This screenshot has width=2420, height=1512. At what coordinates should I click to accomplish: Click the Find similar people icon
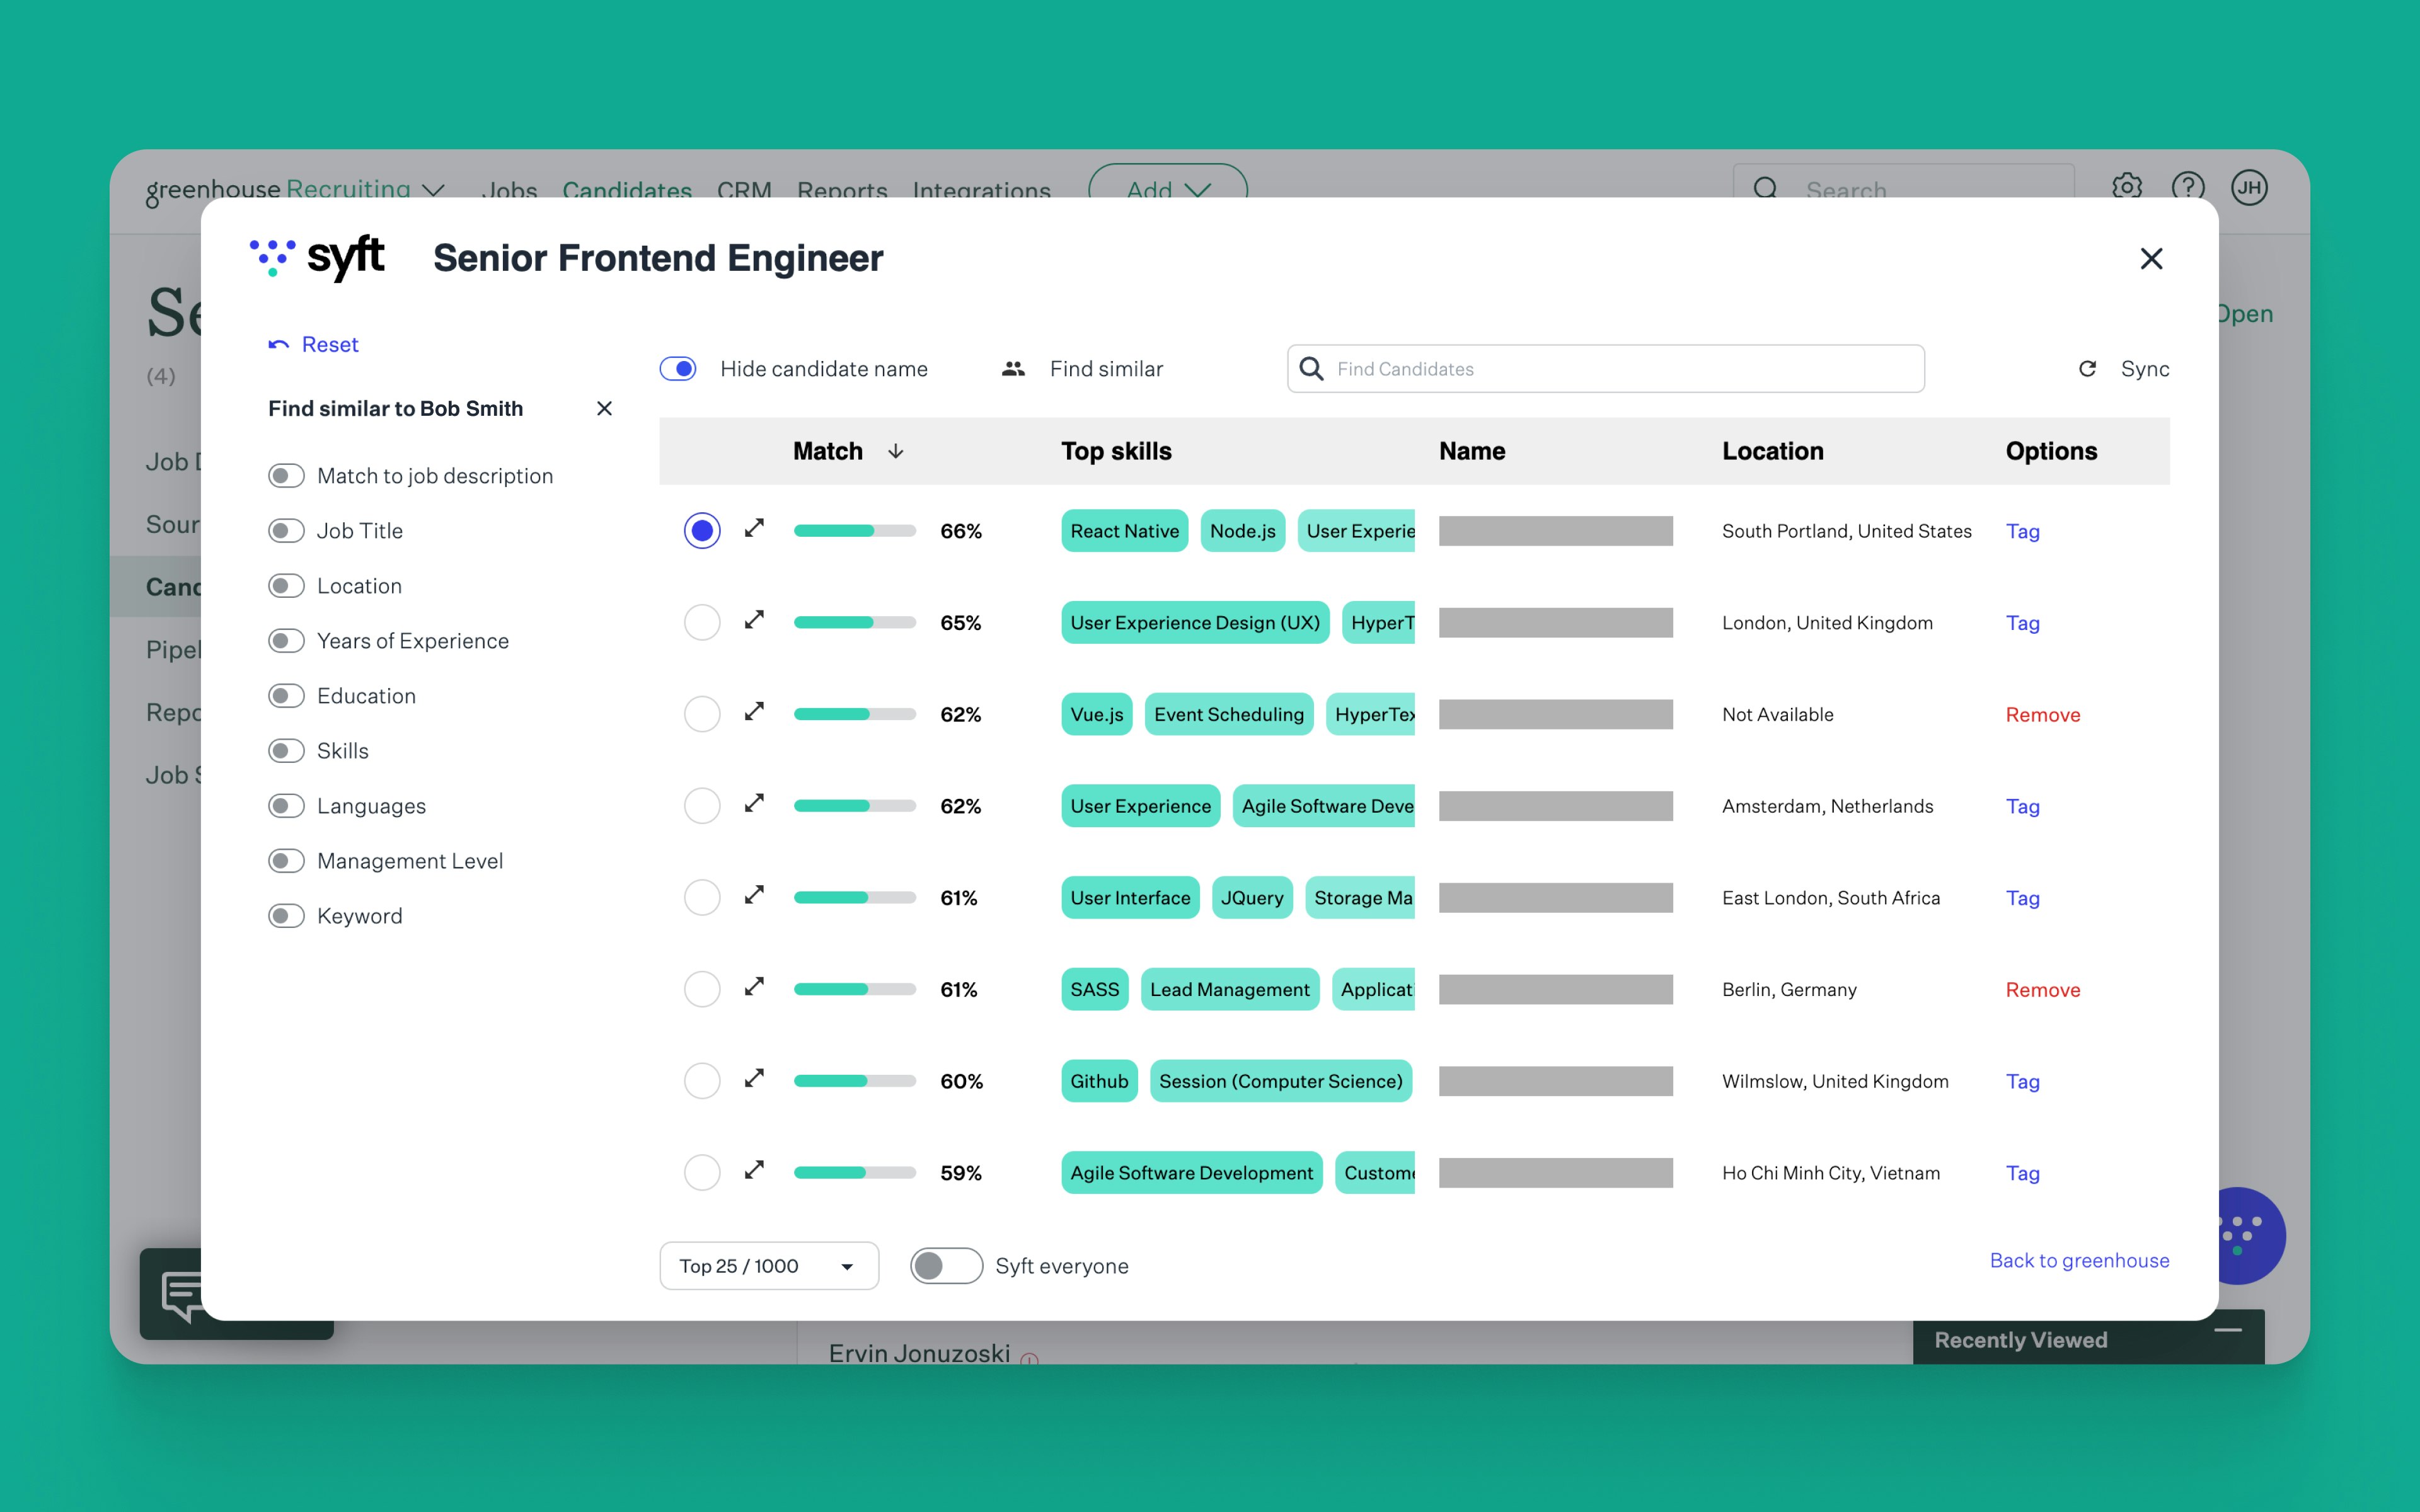pyautogui.click(x=1013, y=369)
